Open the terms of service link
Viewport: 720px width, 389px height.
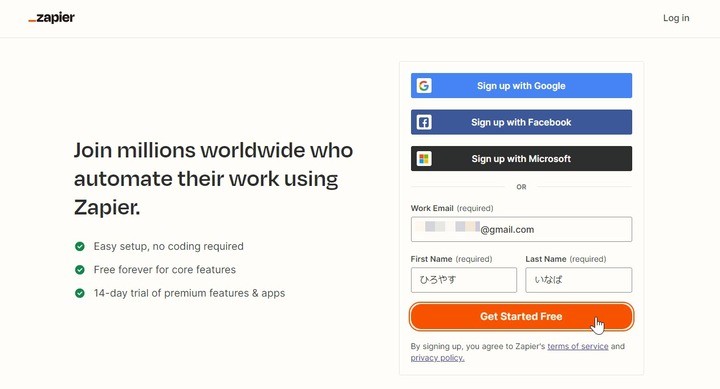578,346
